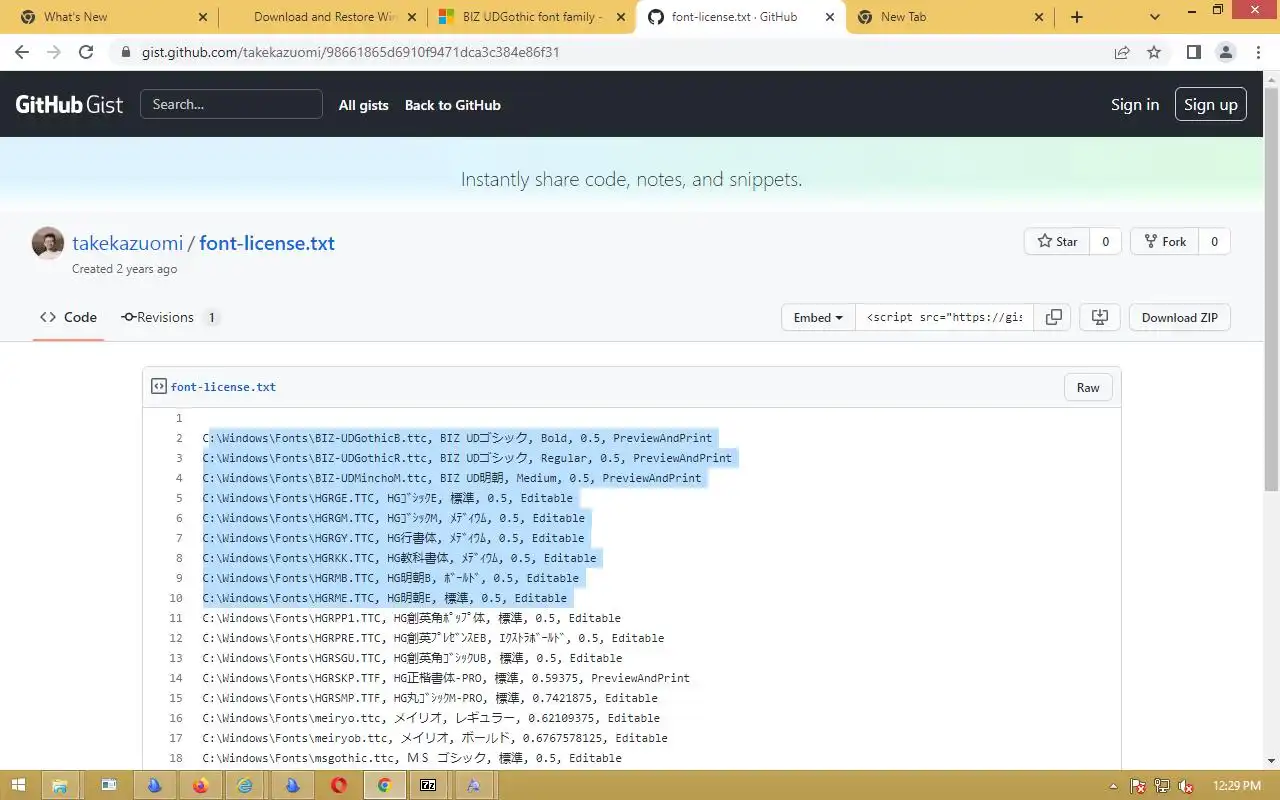The height and width of the screenshot is (800, 1280).
Task: Reload the page with the refresh icon
Action: click(x=86, y=52)
